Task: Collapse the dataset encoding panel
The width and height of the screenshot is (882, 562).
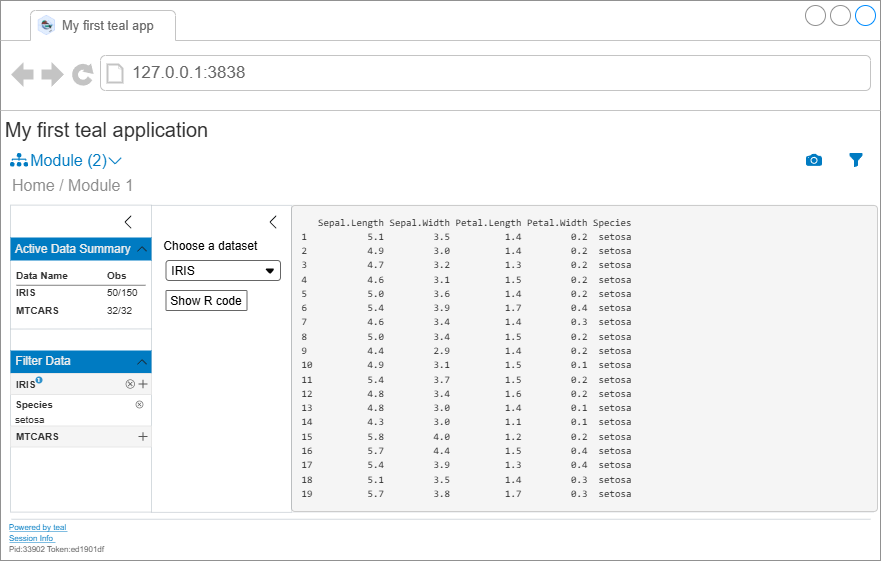Action: tap(273, 222)
